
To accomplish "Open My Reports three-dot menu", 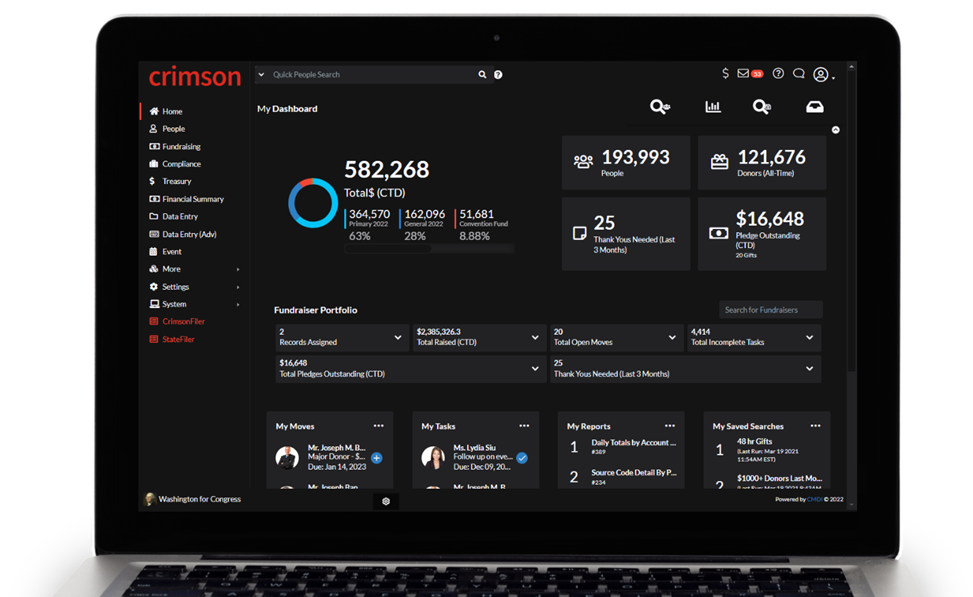I will pyautogui.click(x=670, y=426).
